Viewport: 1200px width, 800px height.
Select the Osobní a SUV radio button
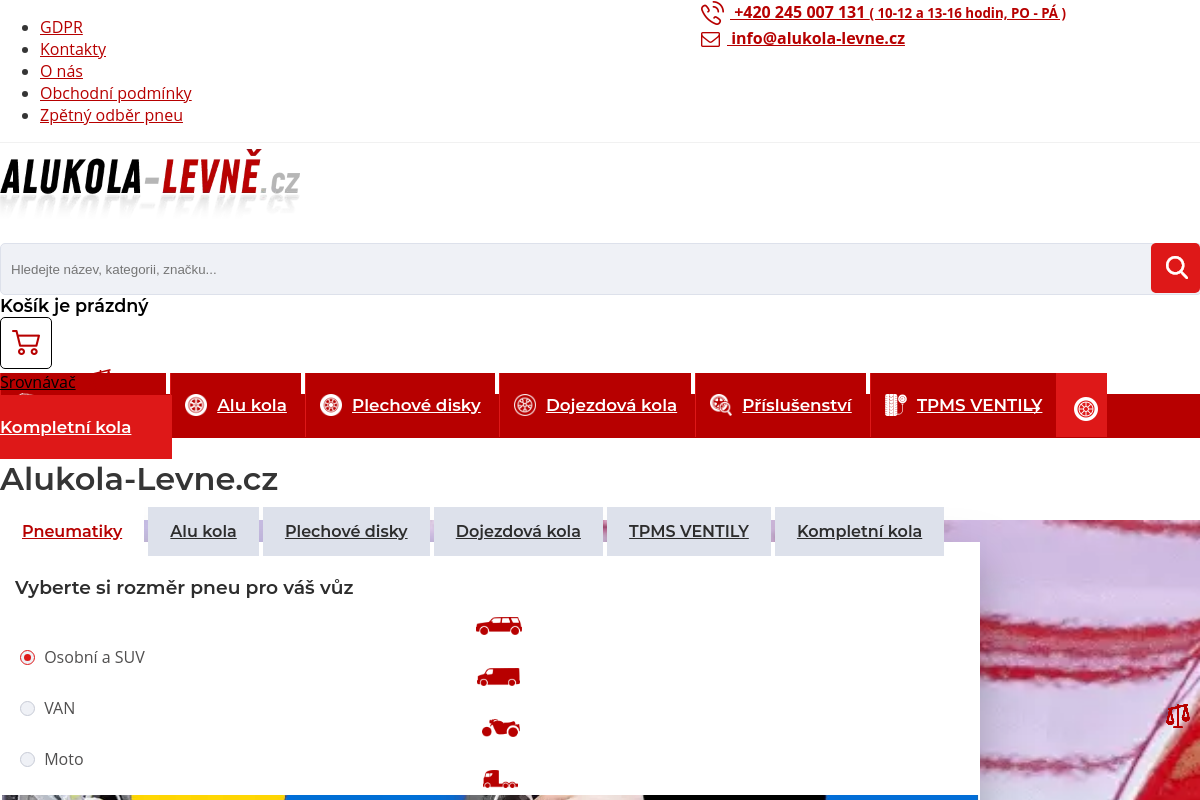[28, 657]
